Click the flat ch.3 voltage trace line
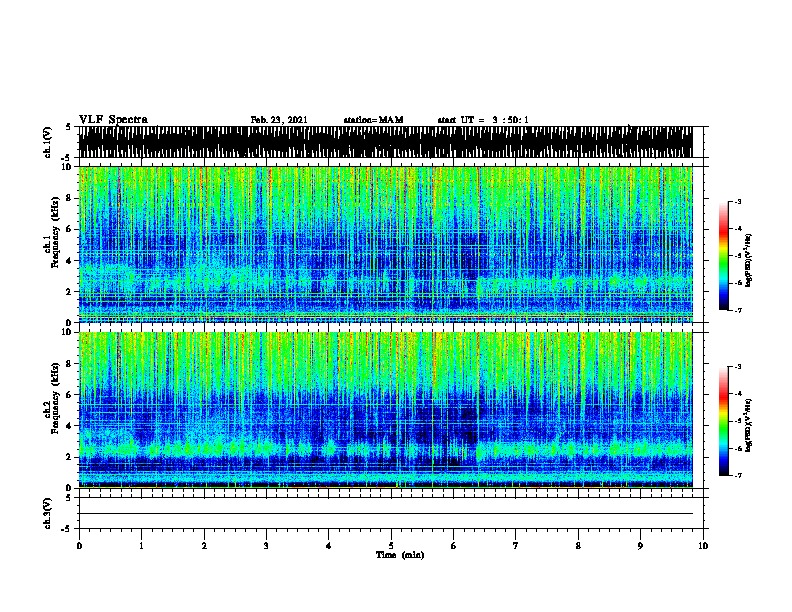Image resolution: width=792 pixels, height=612 pixels. [385, 514]
